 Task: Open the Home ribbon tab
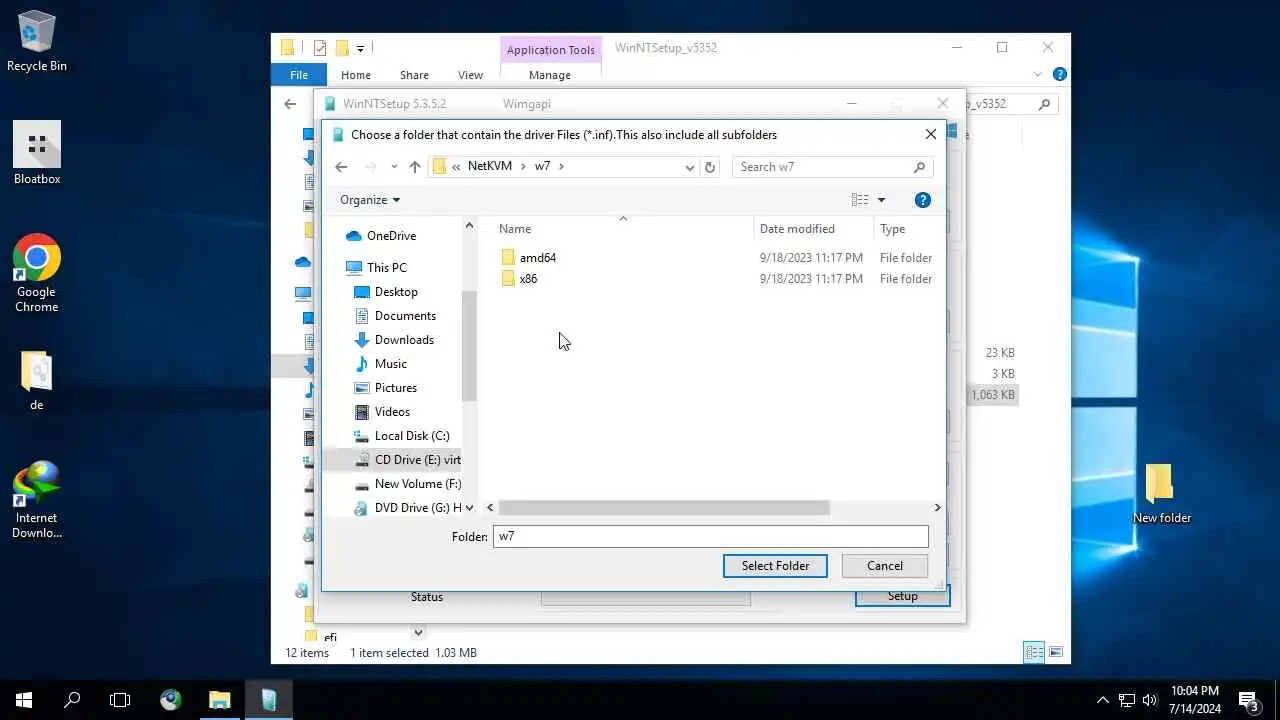[356, 75]
